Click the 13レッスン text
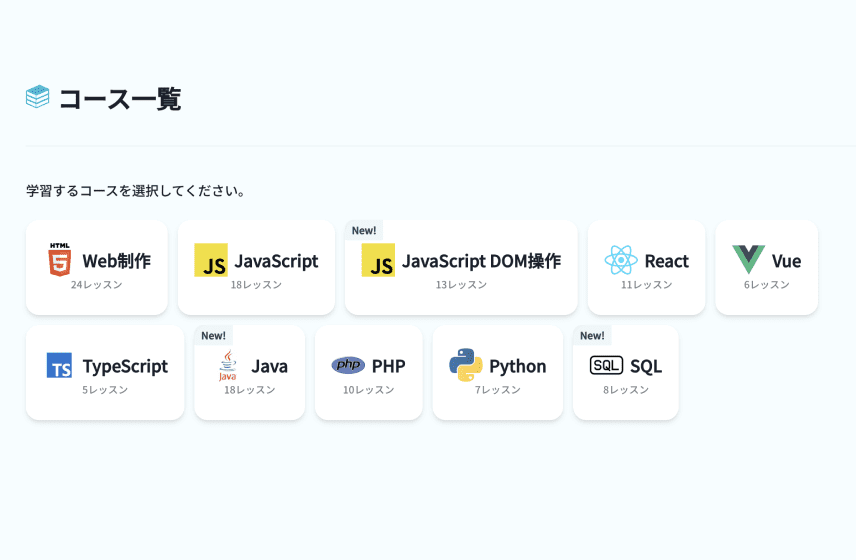This screenshot has height=560, width=856. tap(461, 285)
